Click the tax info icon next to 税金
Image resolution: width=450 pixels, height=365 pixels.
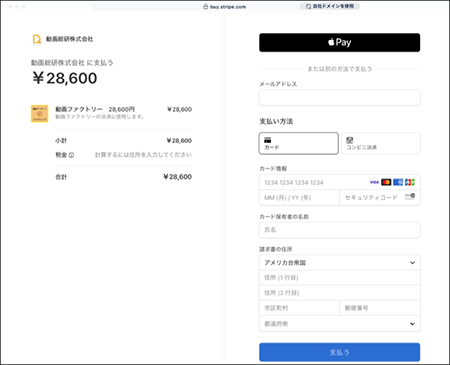[72, 155]
